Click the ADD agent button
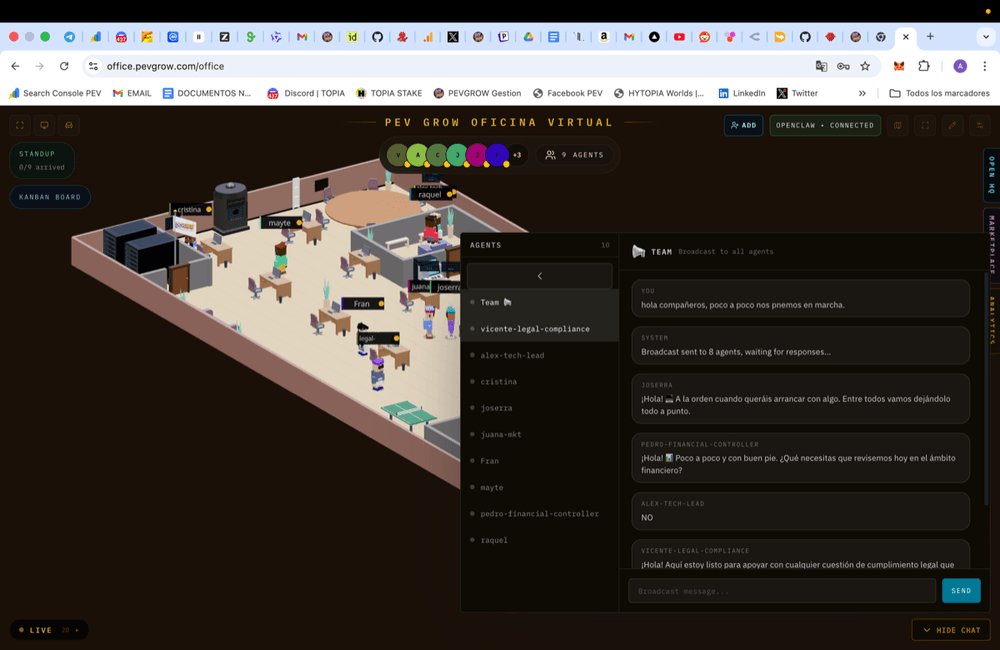This screenshot has width=1000, height=650. pyautogui.click(x=744, y=125)
